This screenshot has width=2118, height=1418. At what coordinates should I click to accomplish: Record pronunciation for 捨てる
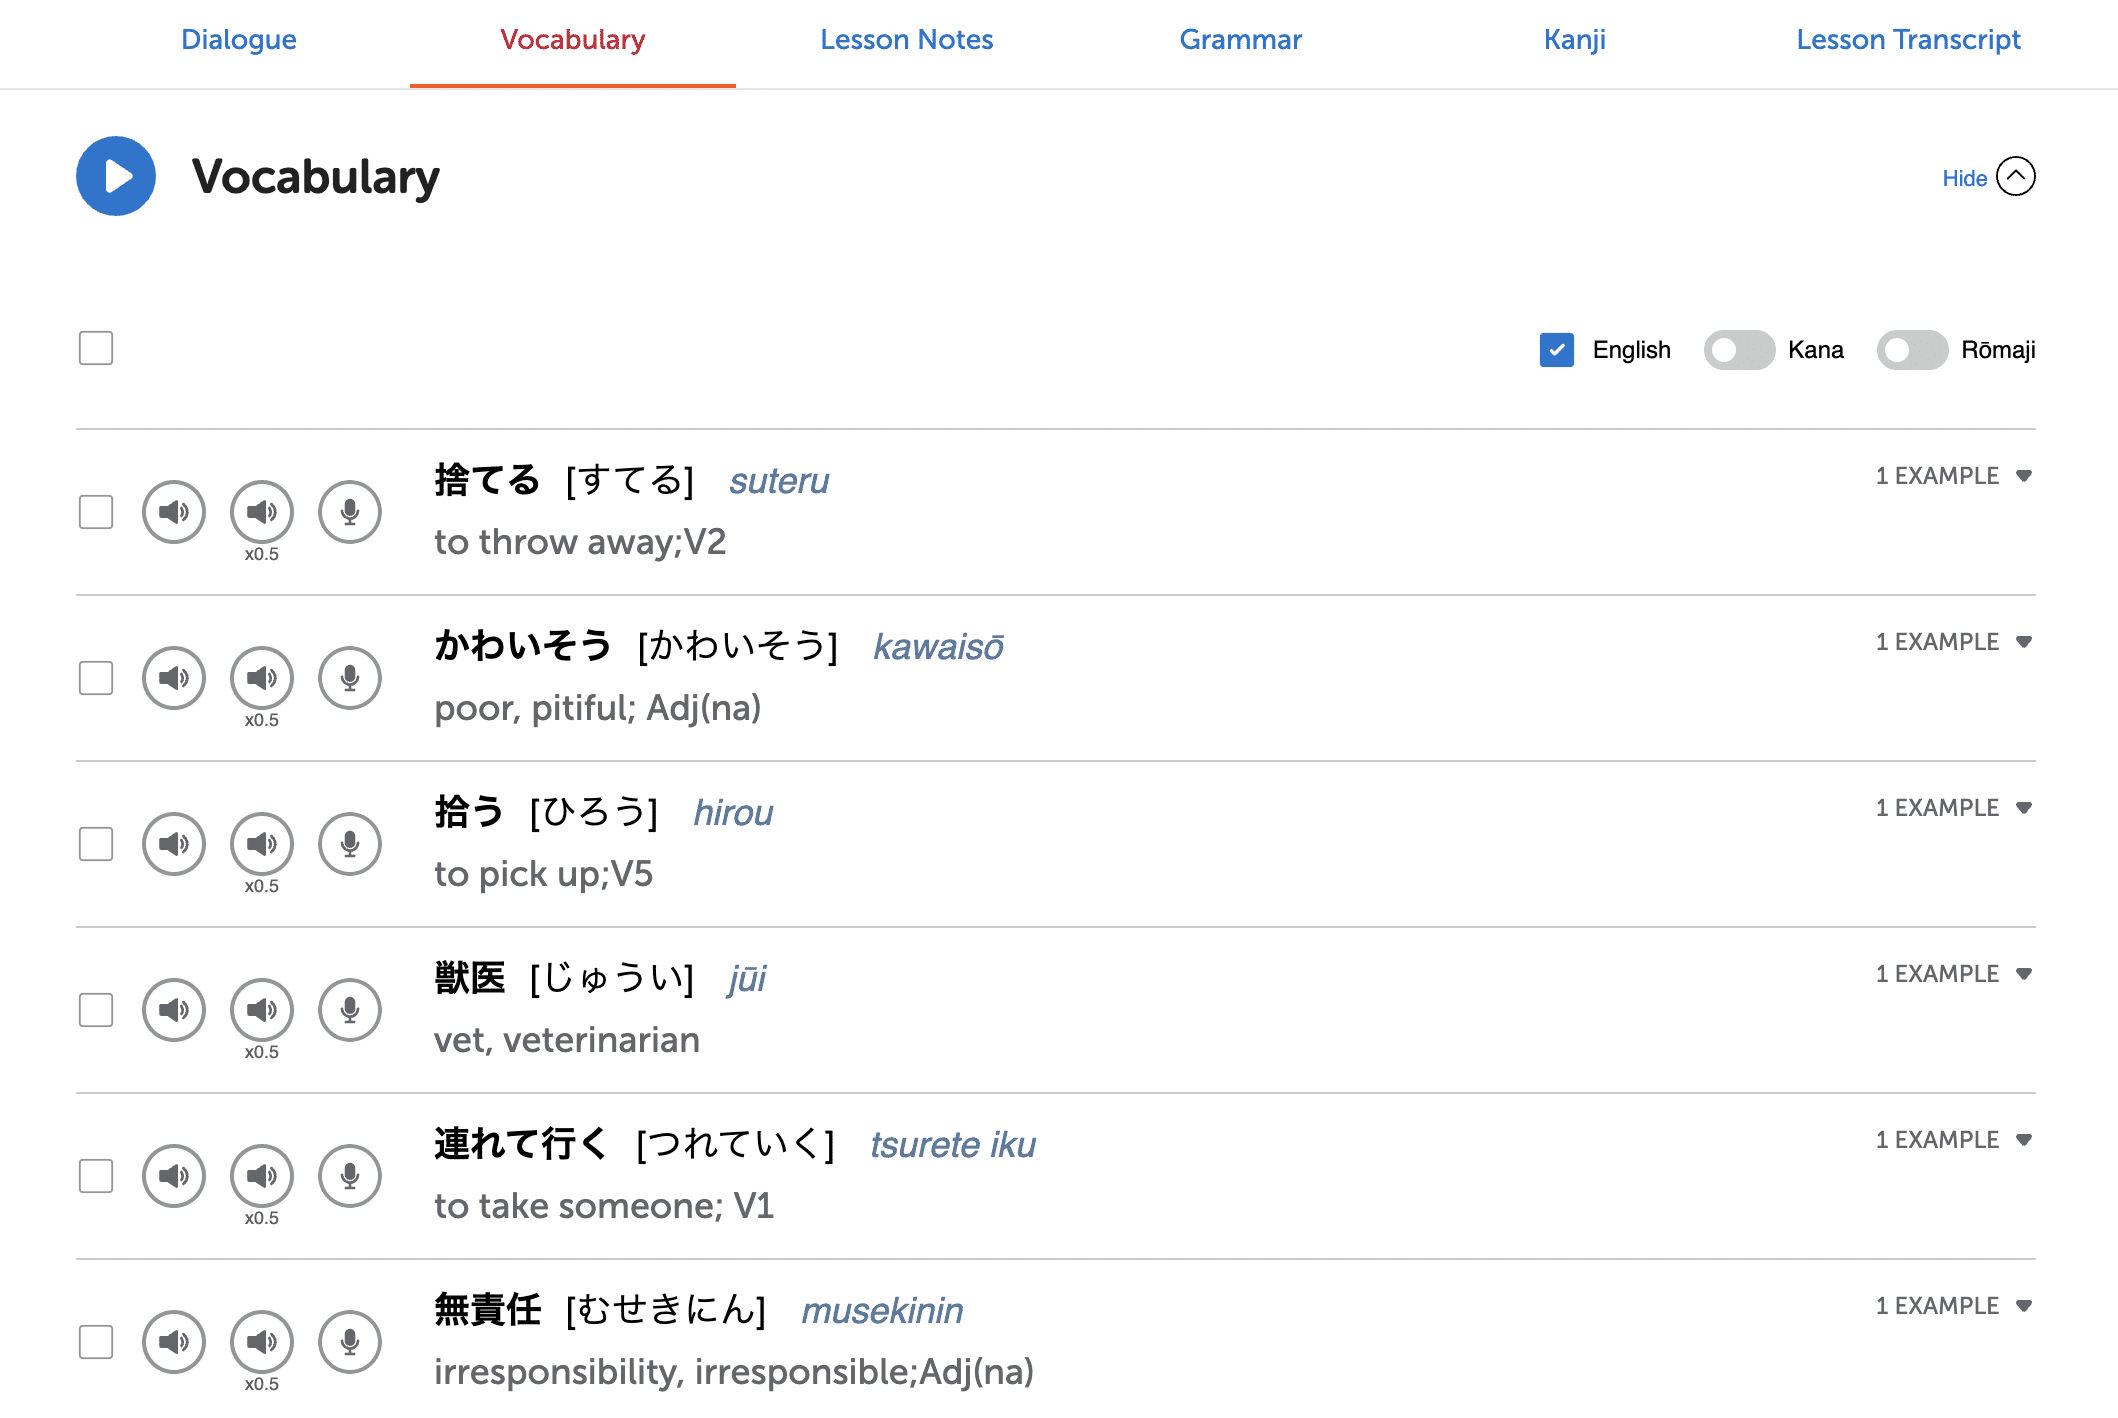coord(350,512)
